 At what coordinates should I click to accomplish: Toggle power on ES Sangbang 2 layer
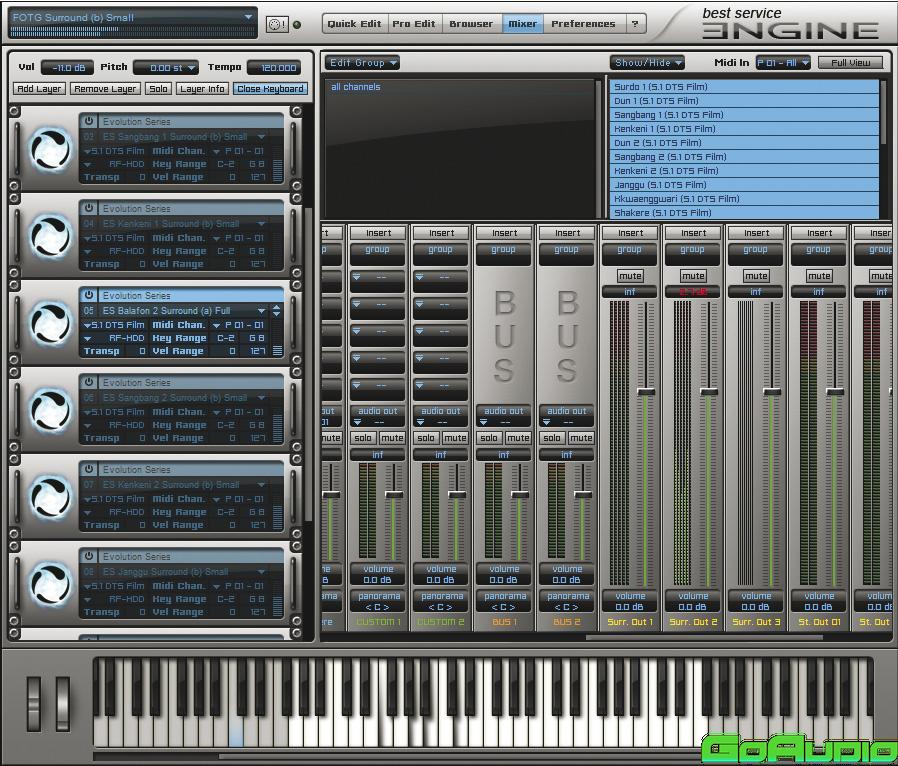(89, 382)
